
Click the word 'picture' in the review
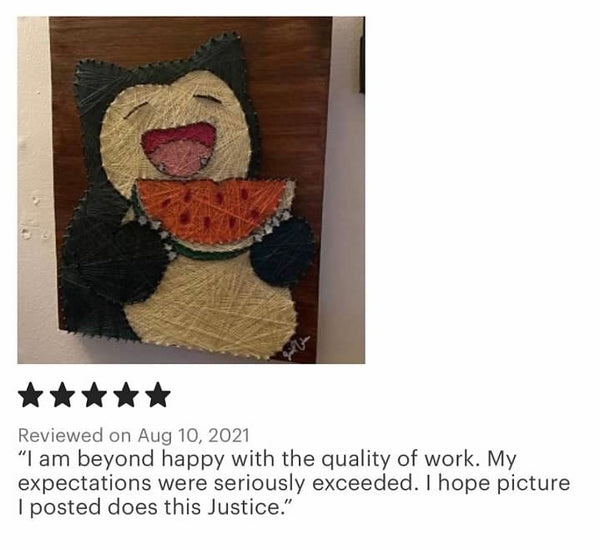tap(533, 483)
